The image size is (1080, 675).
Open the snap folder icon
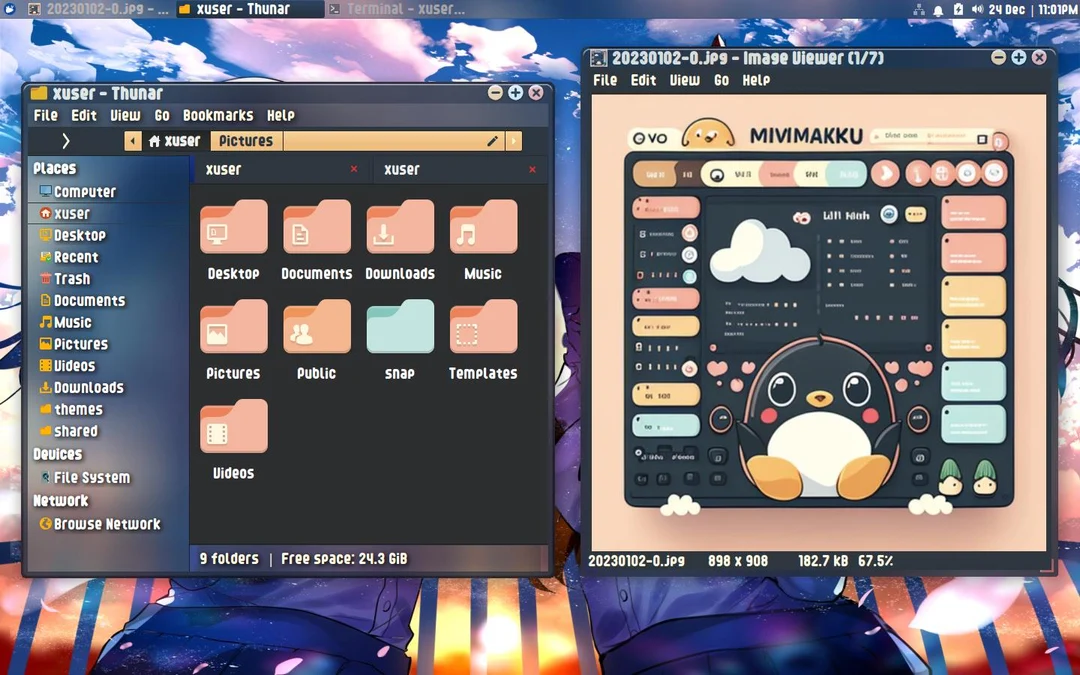click(399, 326)
